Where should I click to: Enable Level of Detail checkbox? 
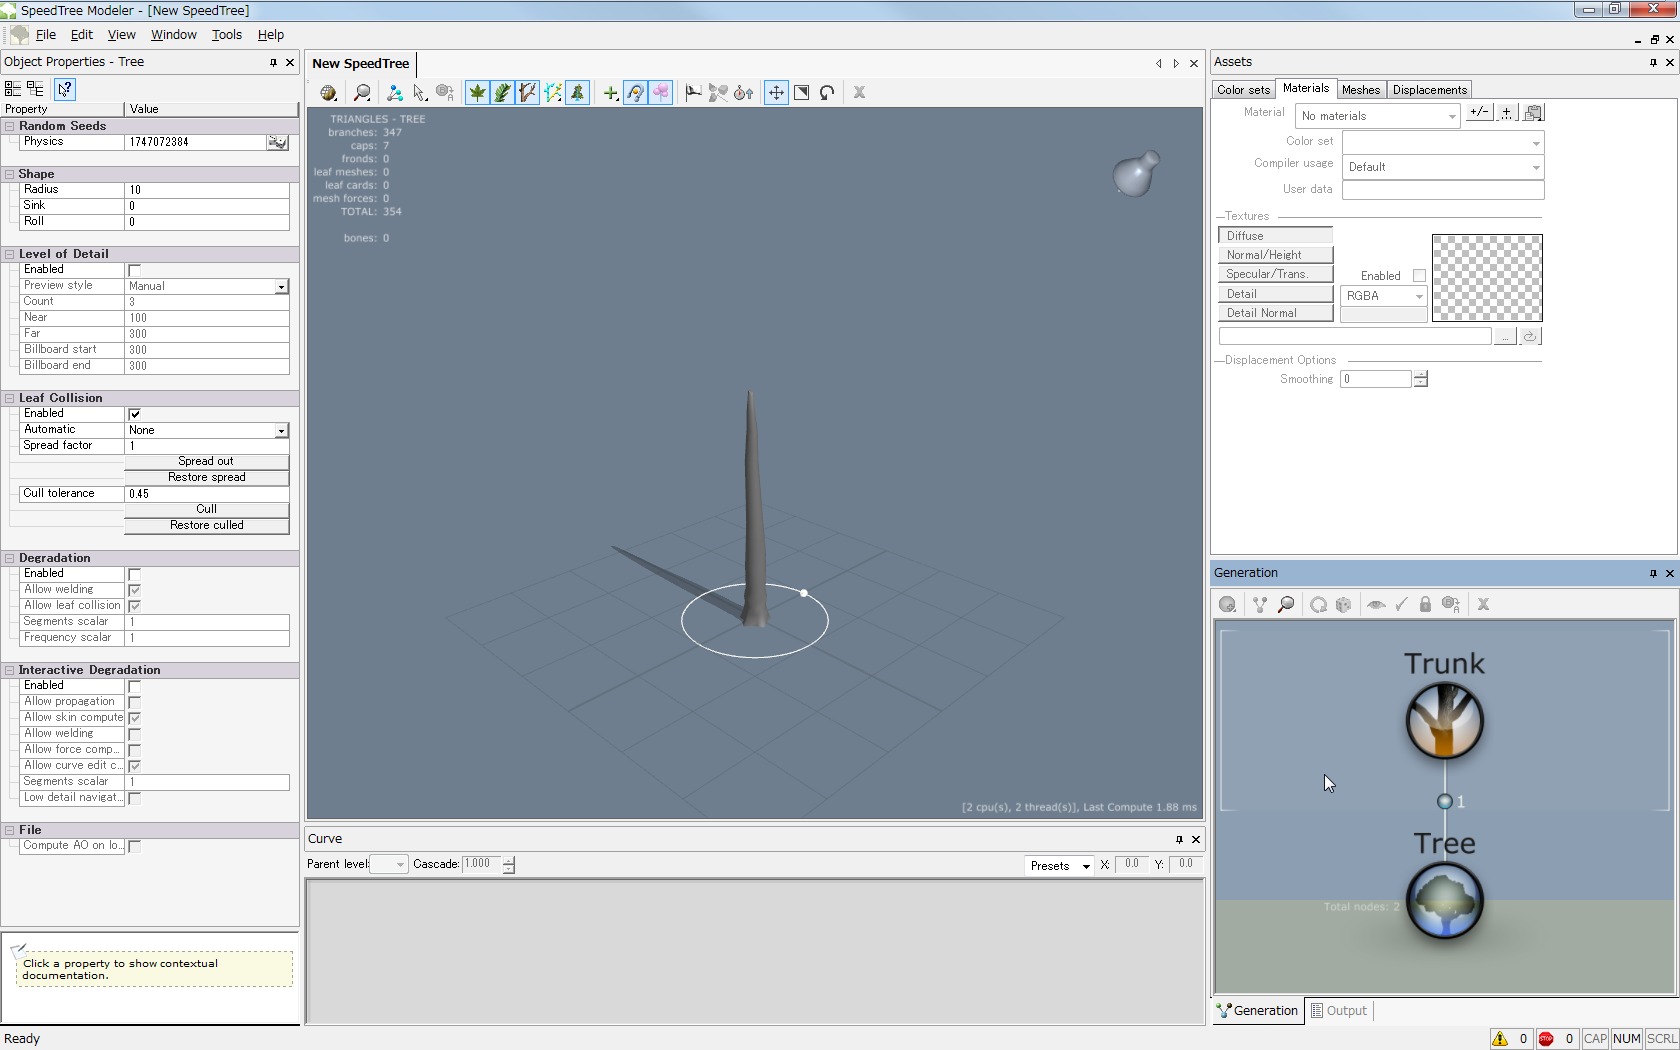point(135,270)
